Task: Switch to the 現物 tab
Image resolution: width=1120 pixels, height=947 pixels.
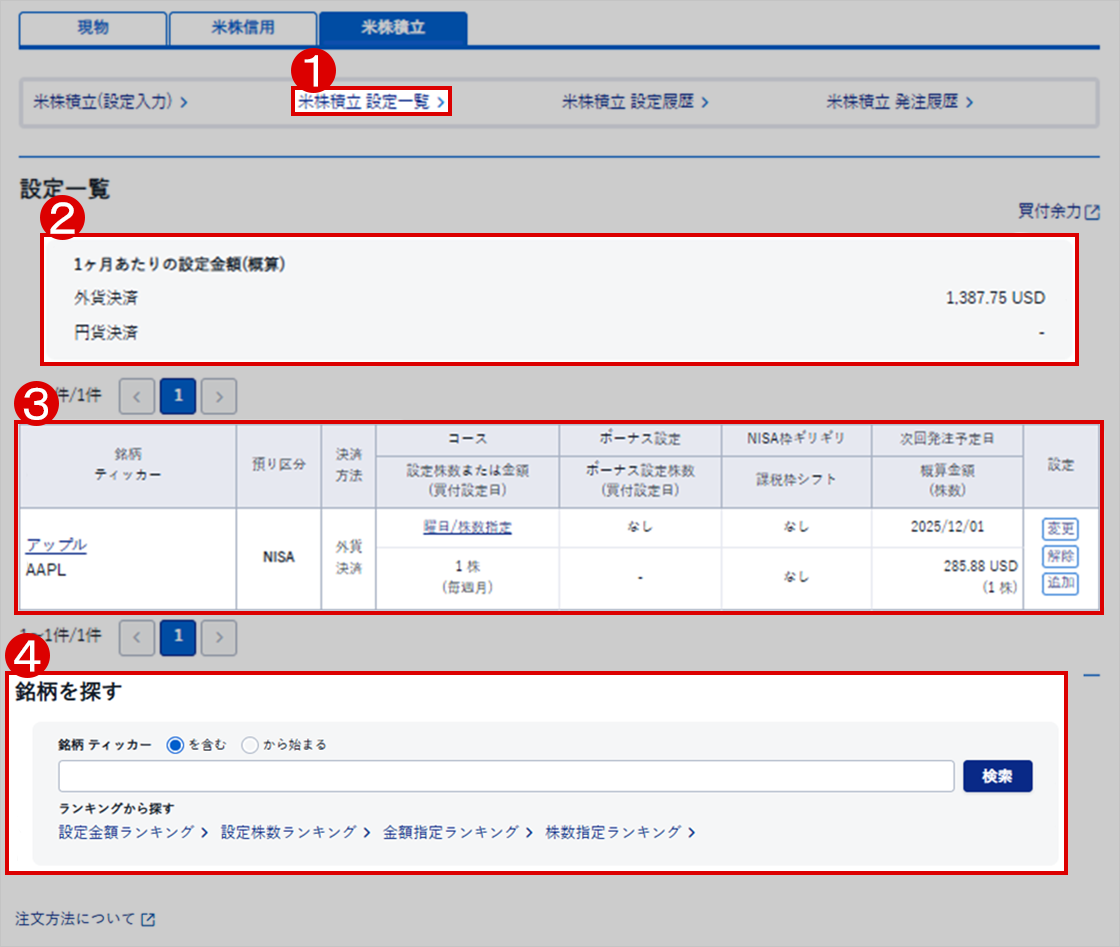Action: coord(91,29)
